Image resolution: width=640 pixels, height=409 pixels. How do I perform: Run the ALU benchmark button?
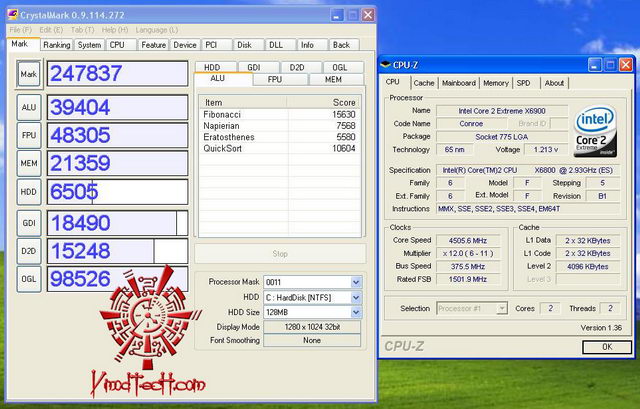29,107
